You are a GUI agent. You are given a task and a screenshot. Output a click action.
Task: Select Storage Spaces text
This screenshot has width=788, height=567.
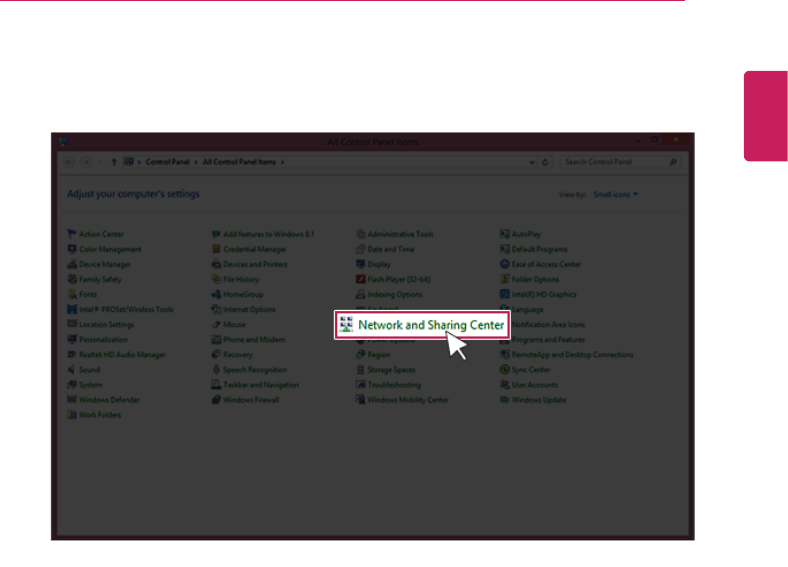click(391, 370)
